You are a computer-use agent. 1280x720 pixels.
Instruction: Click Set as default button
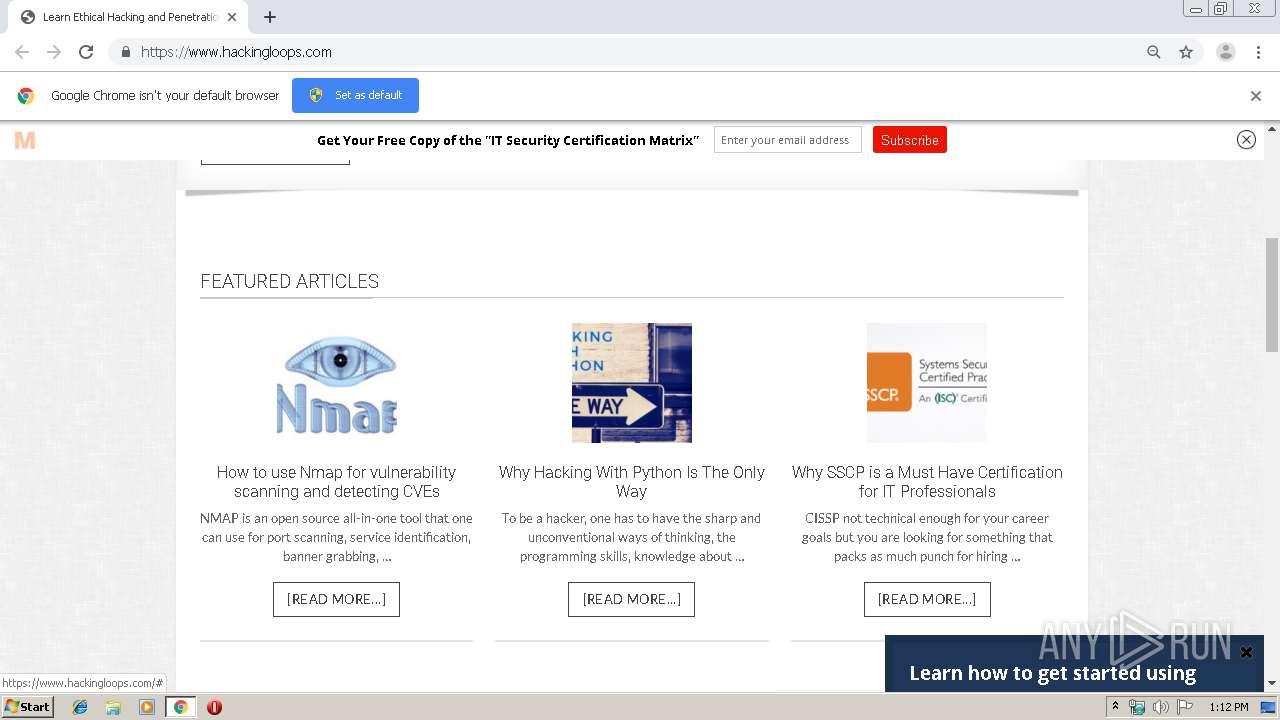pyautogui.click(x=355, y=95)
